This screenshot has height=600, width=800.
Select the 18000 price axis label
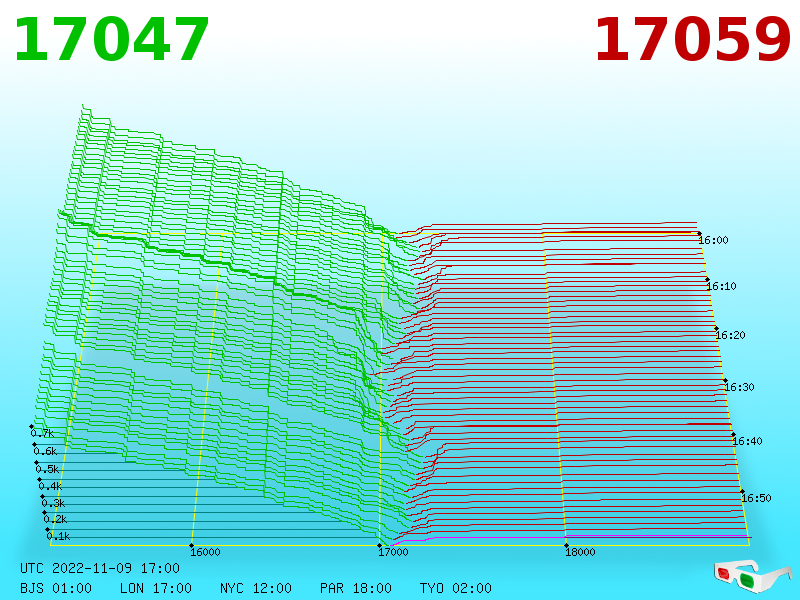pyautogui.click(x=581, y=553)
